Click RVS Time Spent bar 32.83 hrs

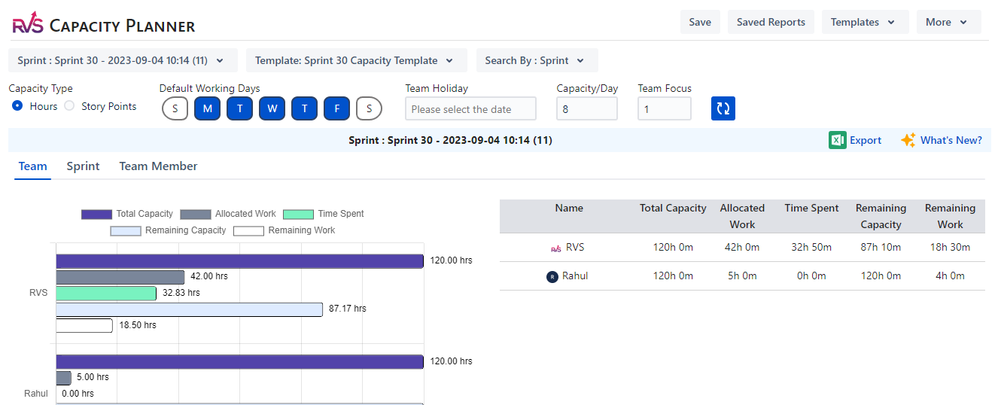106,294
